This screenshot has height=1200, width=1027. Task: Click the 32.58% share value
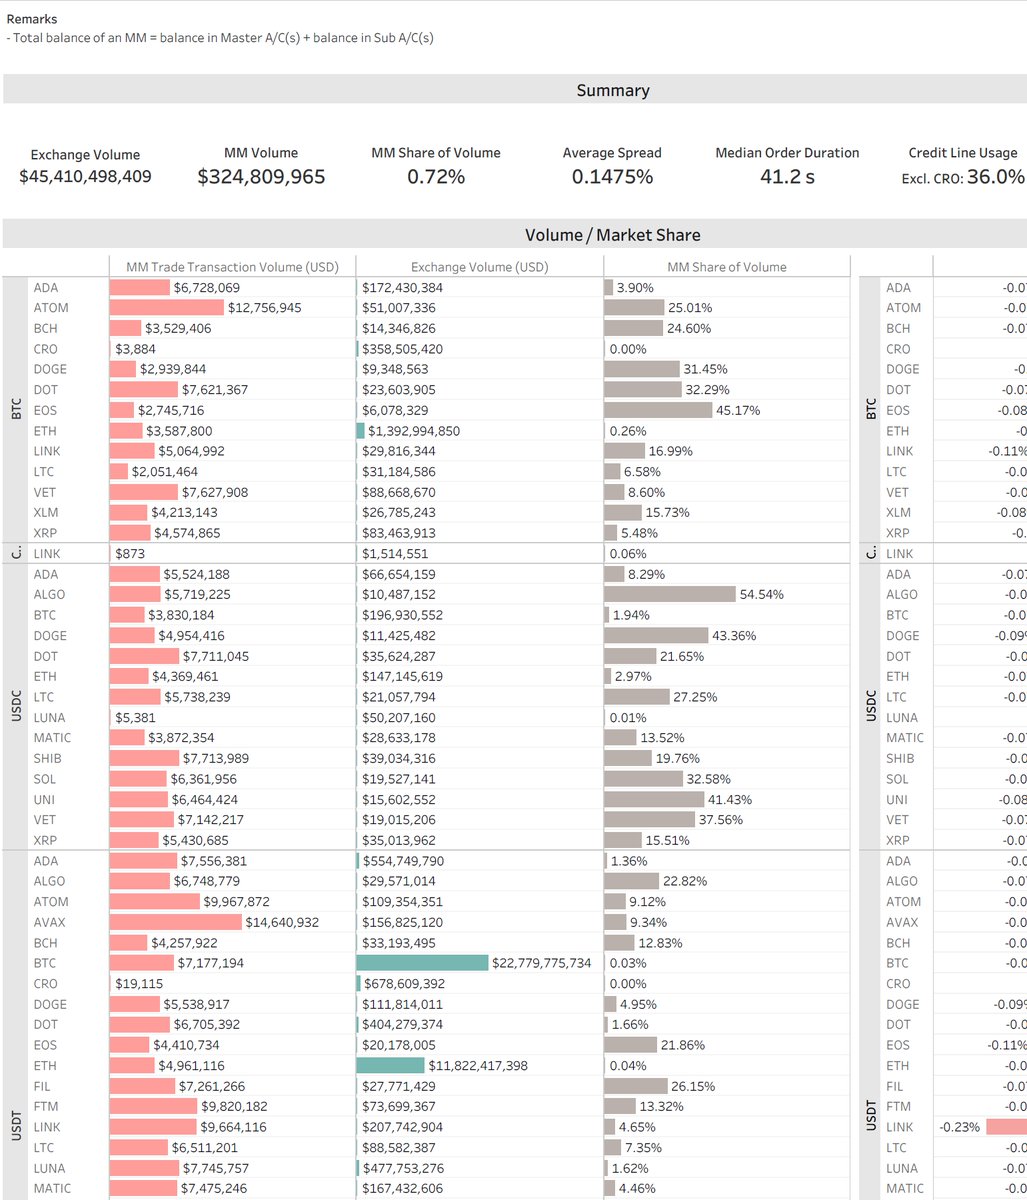click(x=710, y=779)
